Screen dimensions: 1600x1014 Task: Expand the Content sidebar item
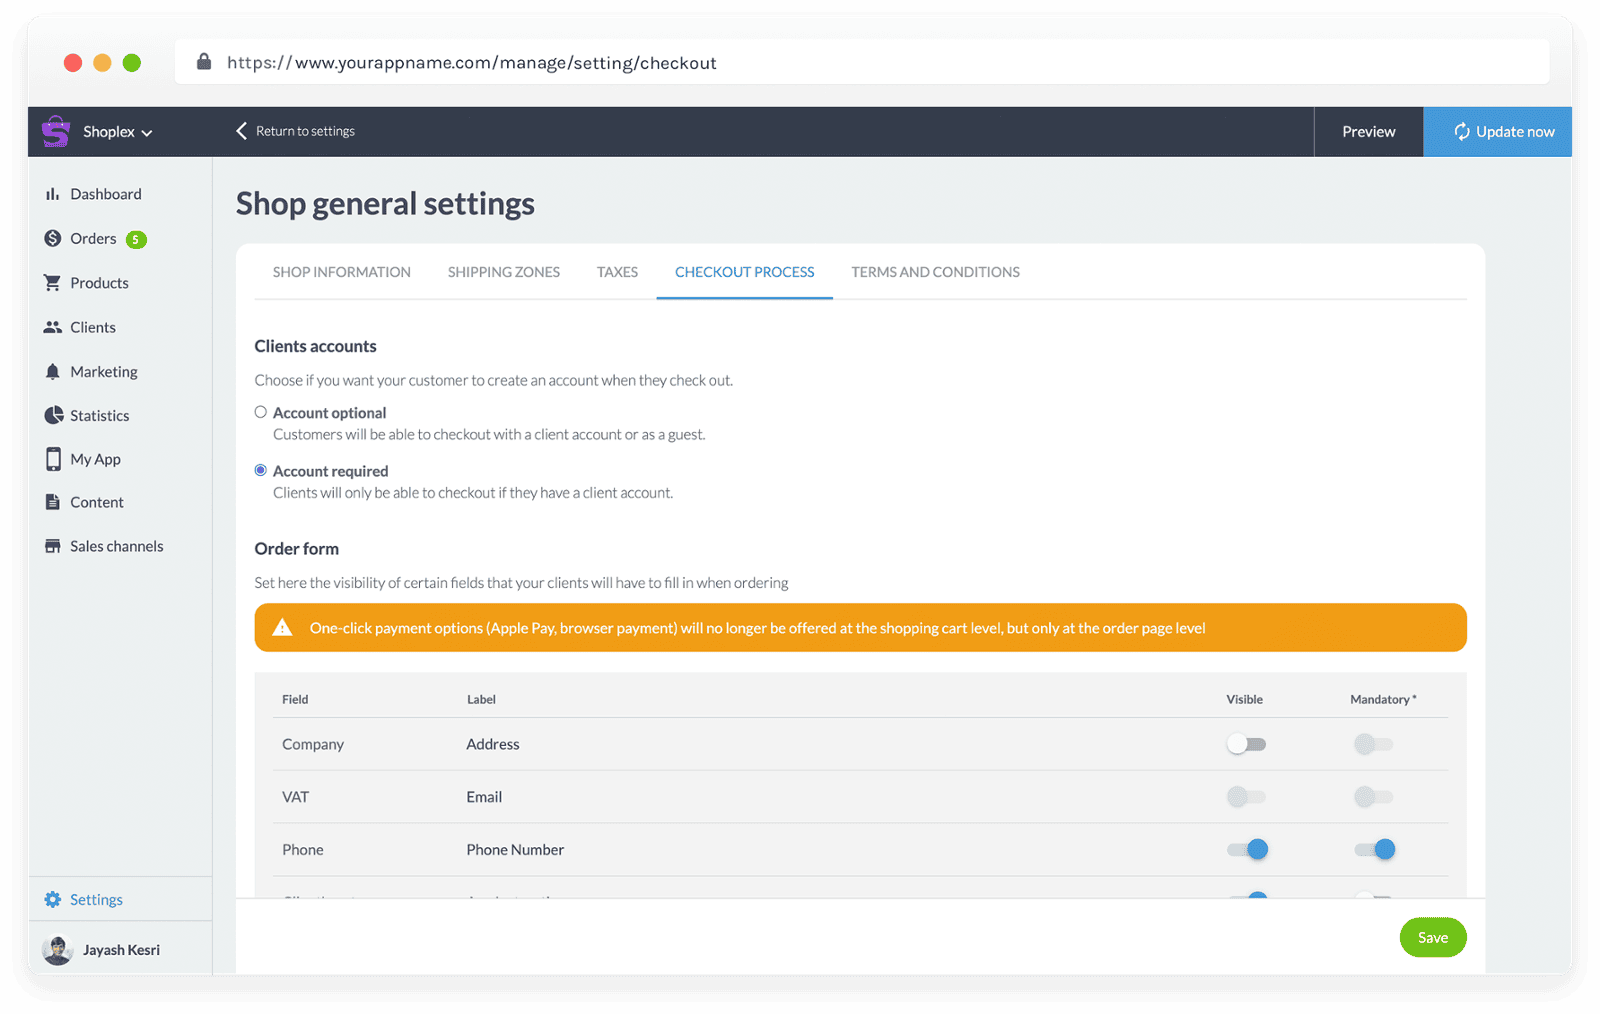(x=53, y=501)
